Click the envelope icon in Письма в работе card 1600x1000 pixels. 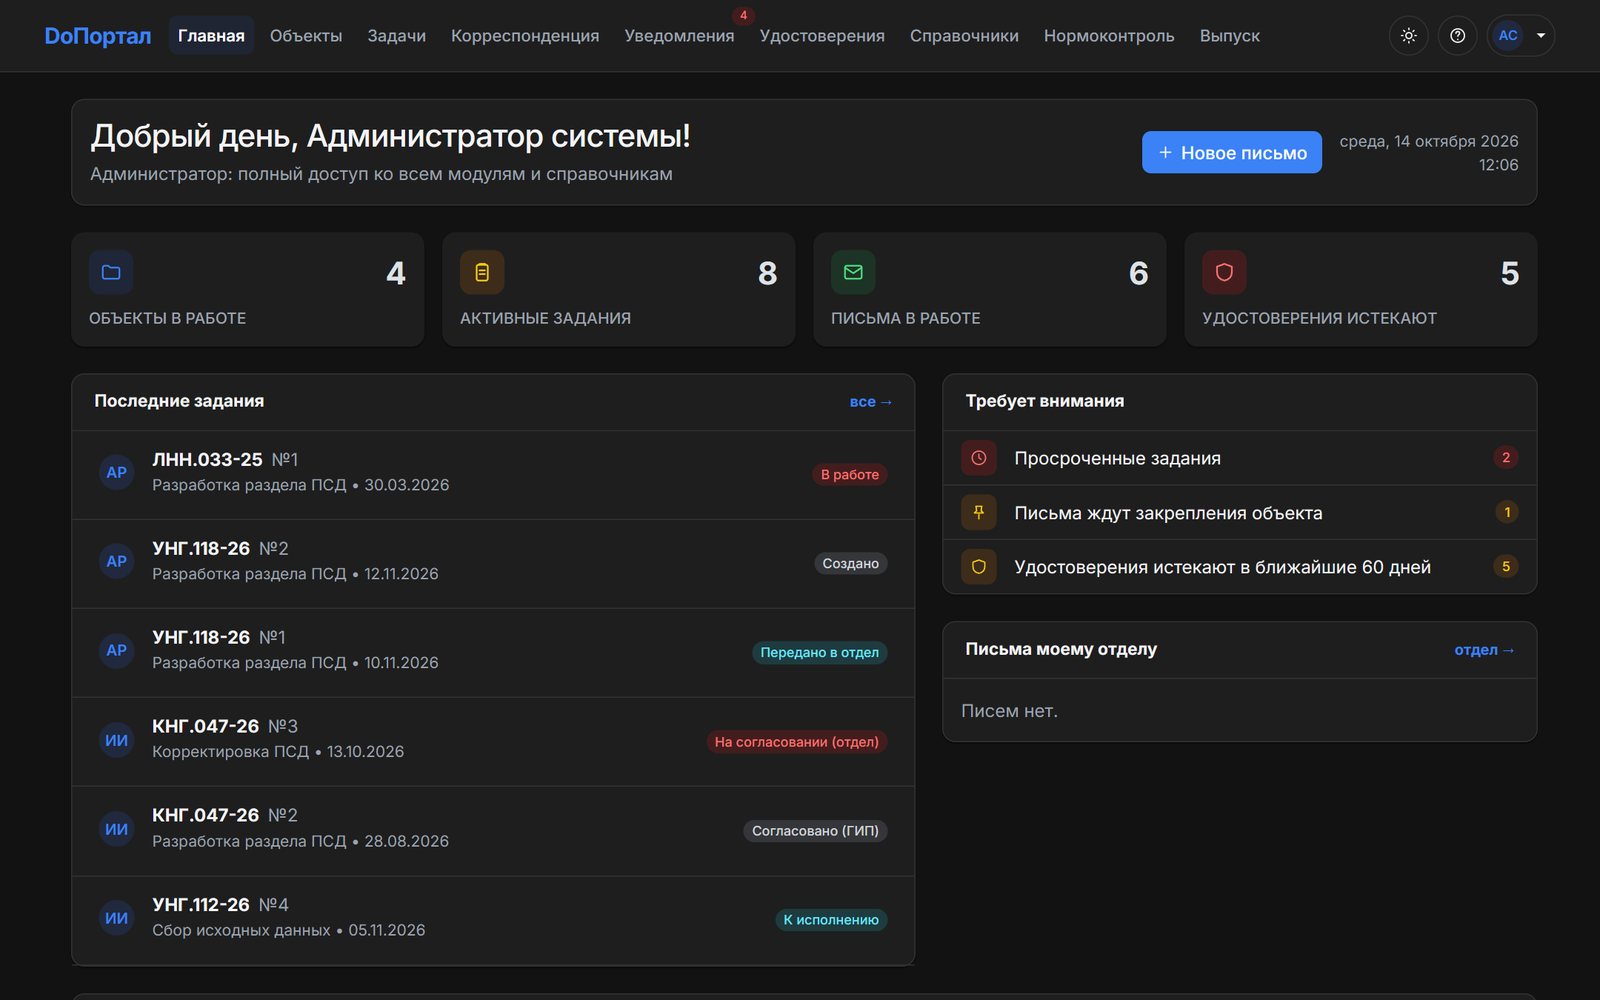click(x=853, y=272)
